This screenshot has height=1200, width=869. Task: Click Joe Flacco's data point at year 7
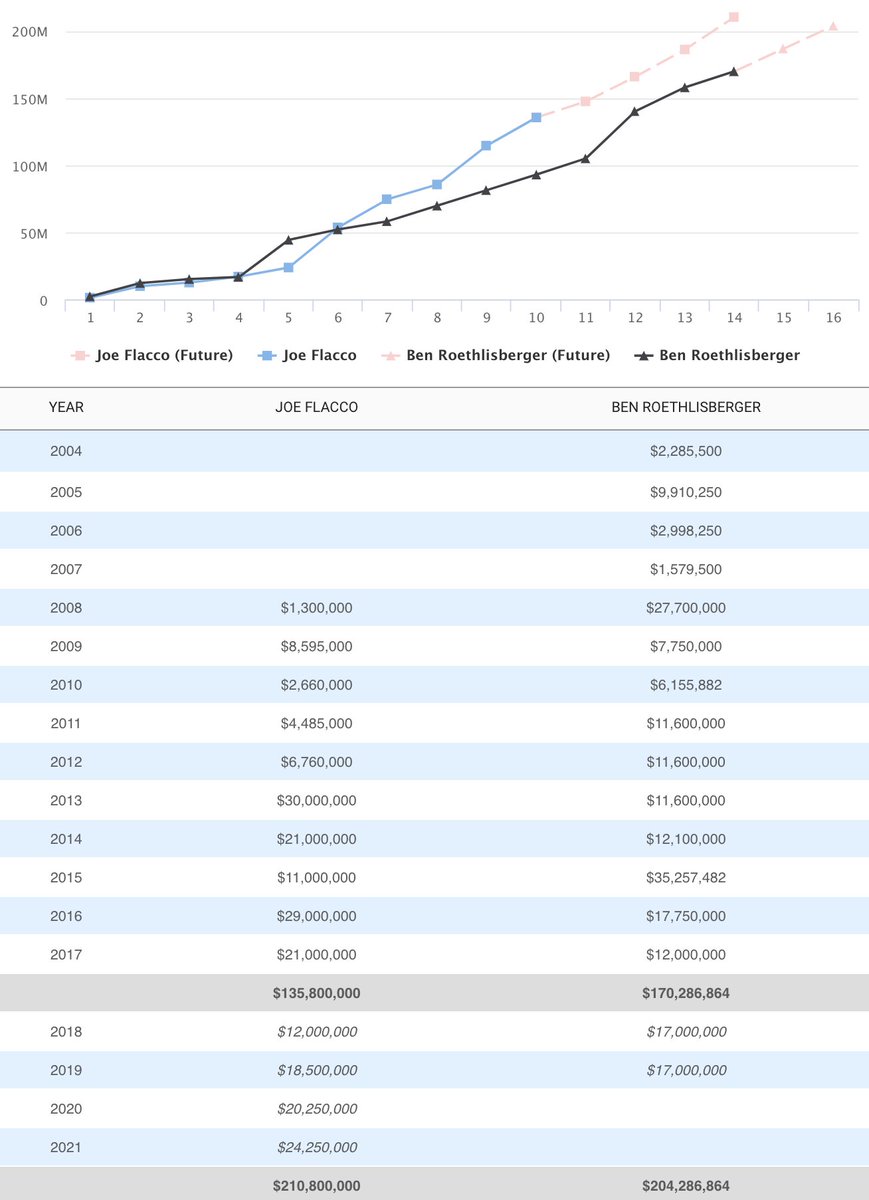point(387,200)
